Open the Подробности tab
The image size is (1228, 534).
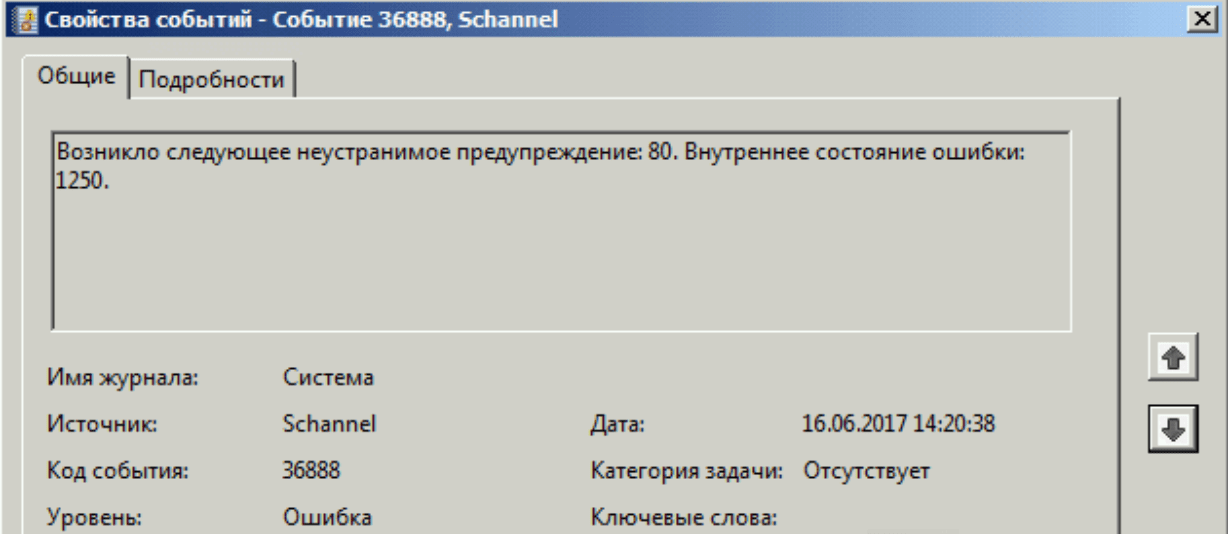pos(211,80)
